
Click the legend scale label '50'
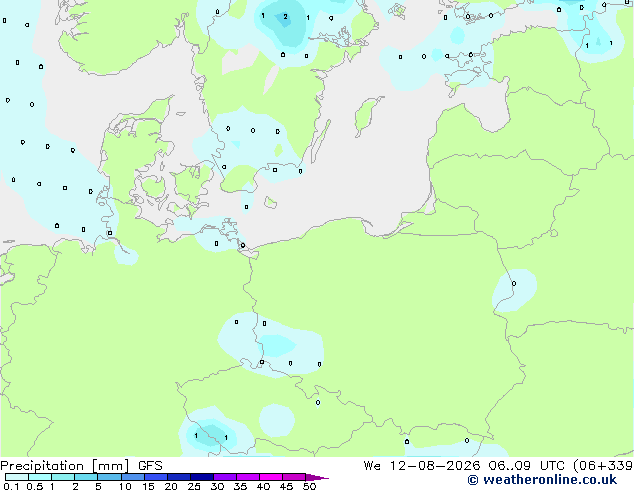click(x=309, y=486)
